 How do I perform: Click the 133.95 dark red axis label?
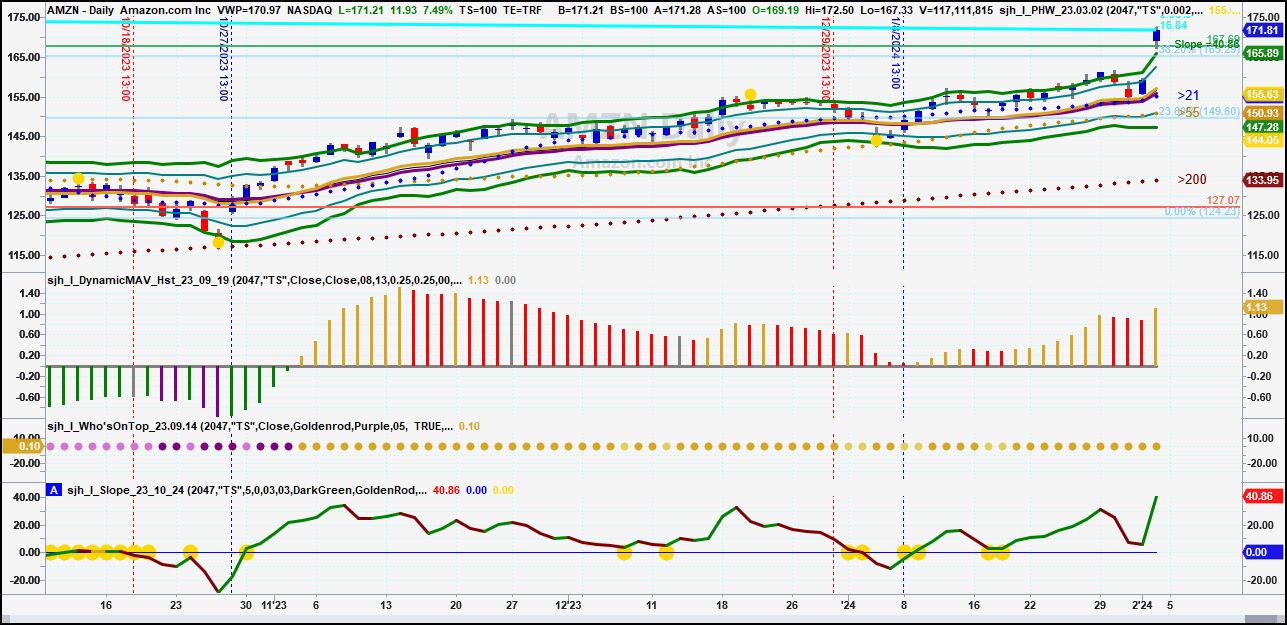point(1263,180)
